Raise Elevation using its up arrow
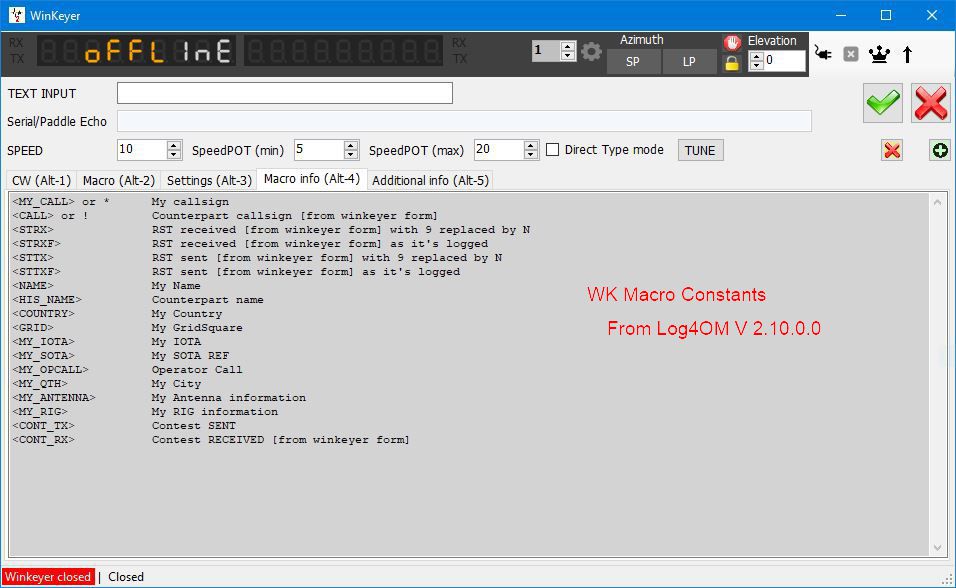Viewport: 956px width, 588px height. pos(756,57)
